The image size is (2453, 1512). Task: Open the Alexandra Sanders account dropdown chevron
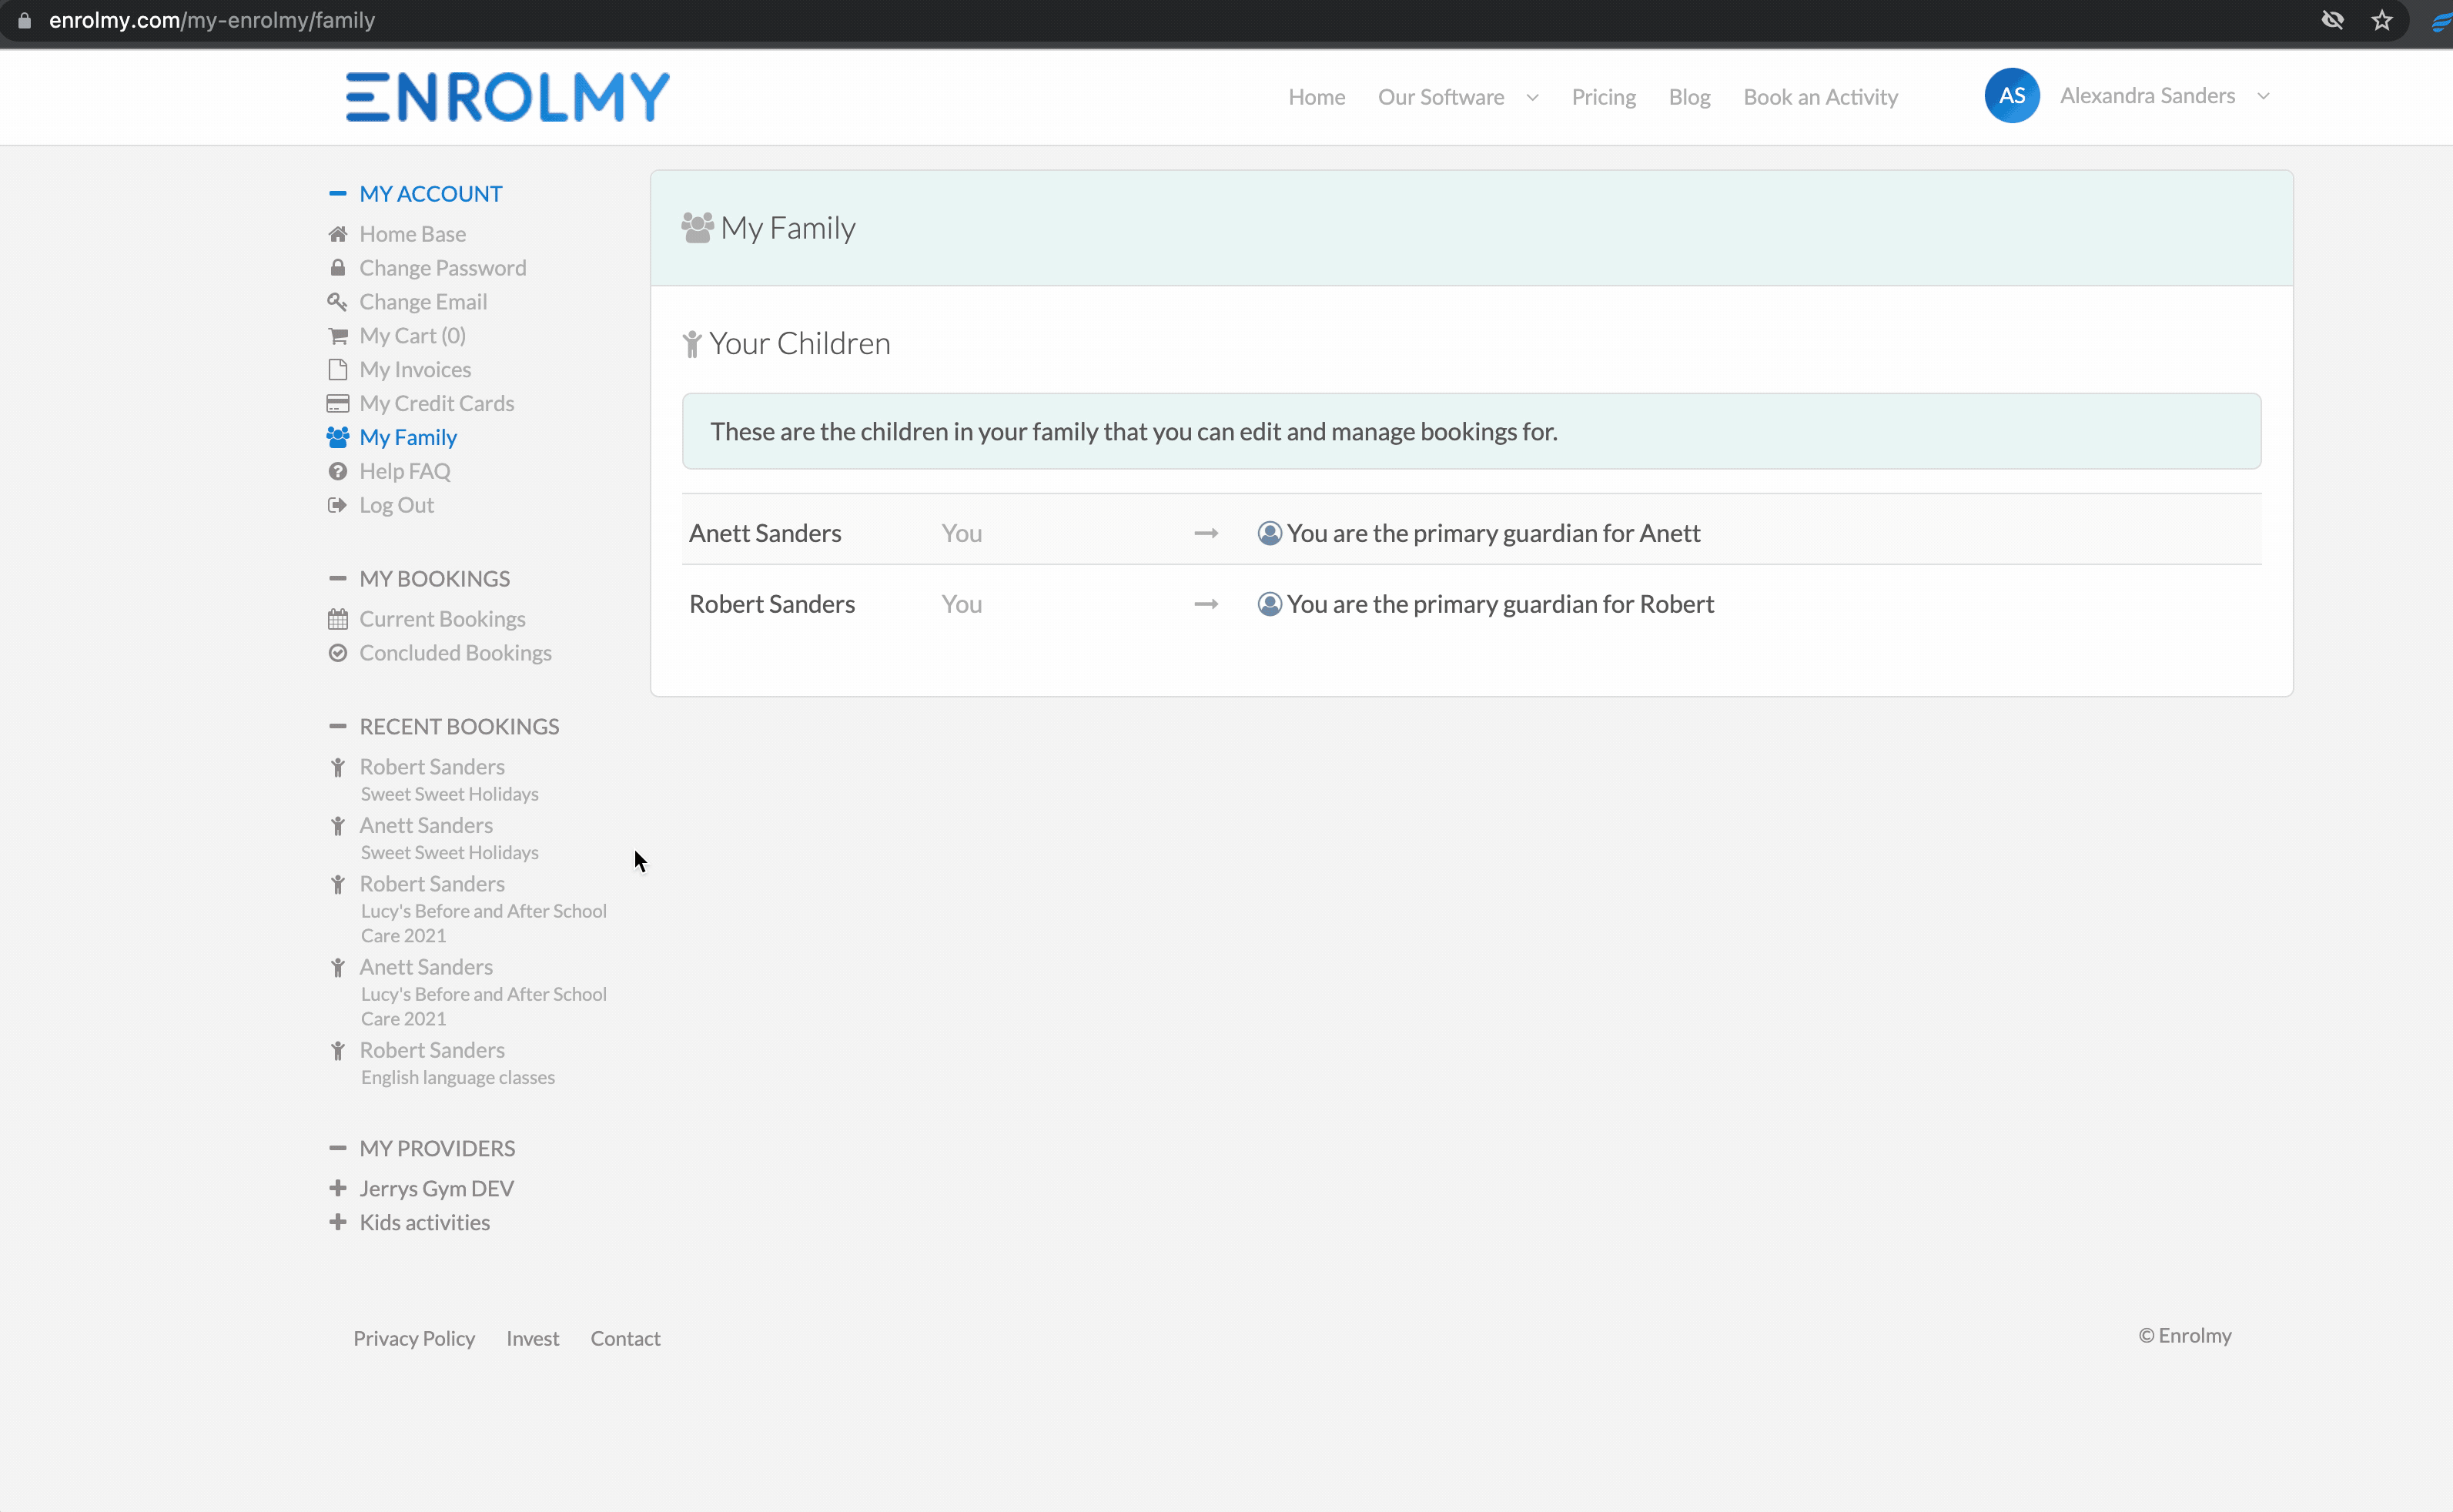(x=2264, y=96)
